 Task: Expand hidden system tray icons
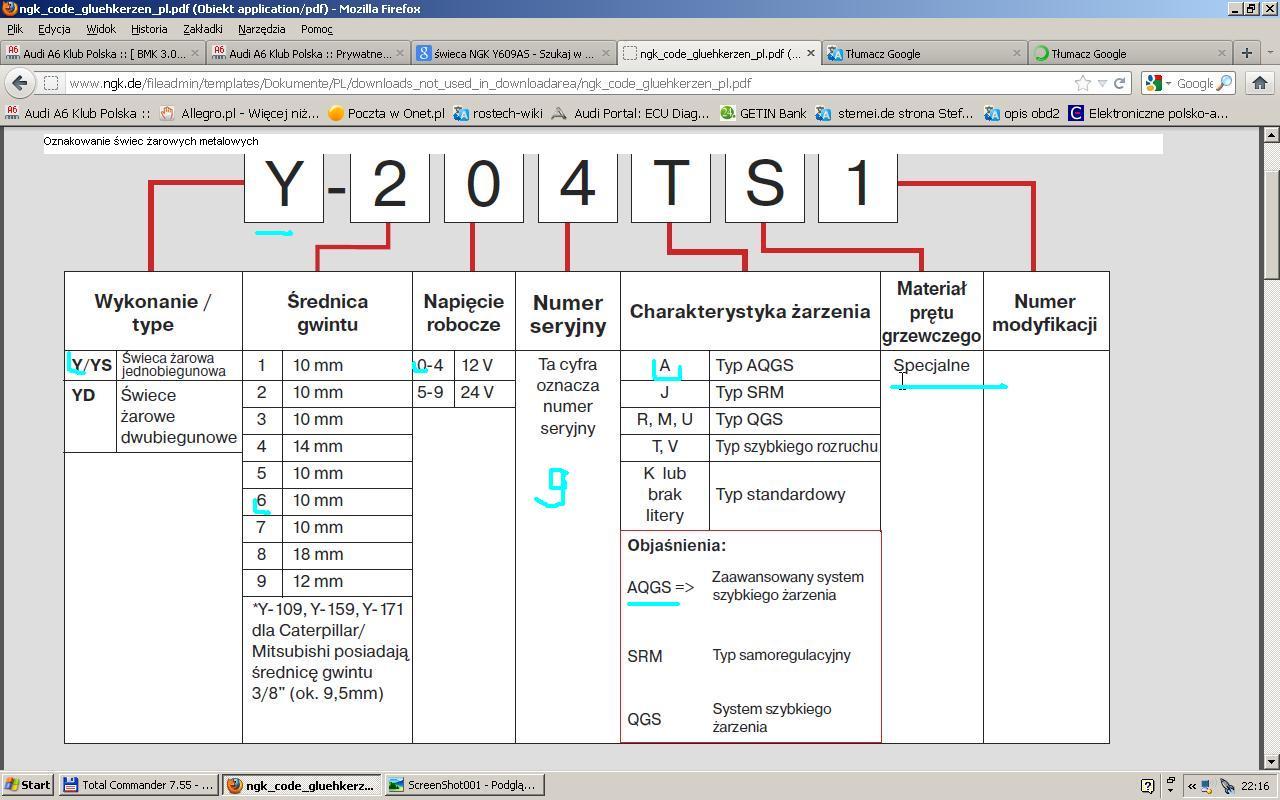(x=1191, y=785)
